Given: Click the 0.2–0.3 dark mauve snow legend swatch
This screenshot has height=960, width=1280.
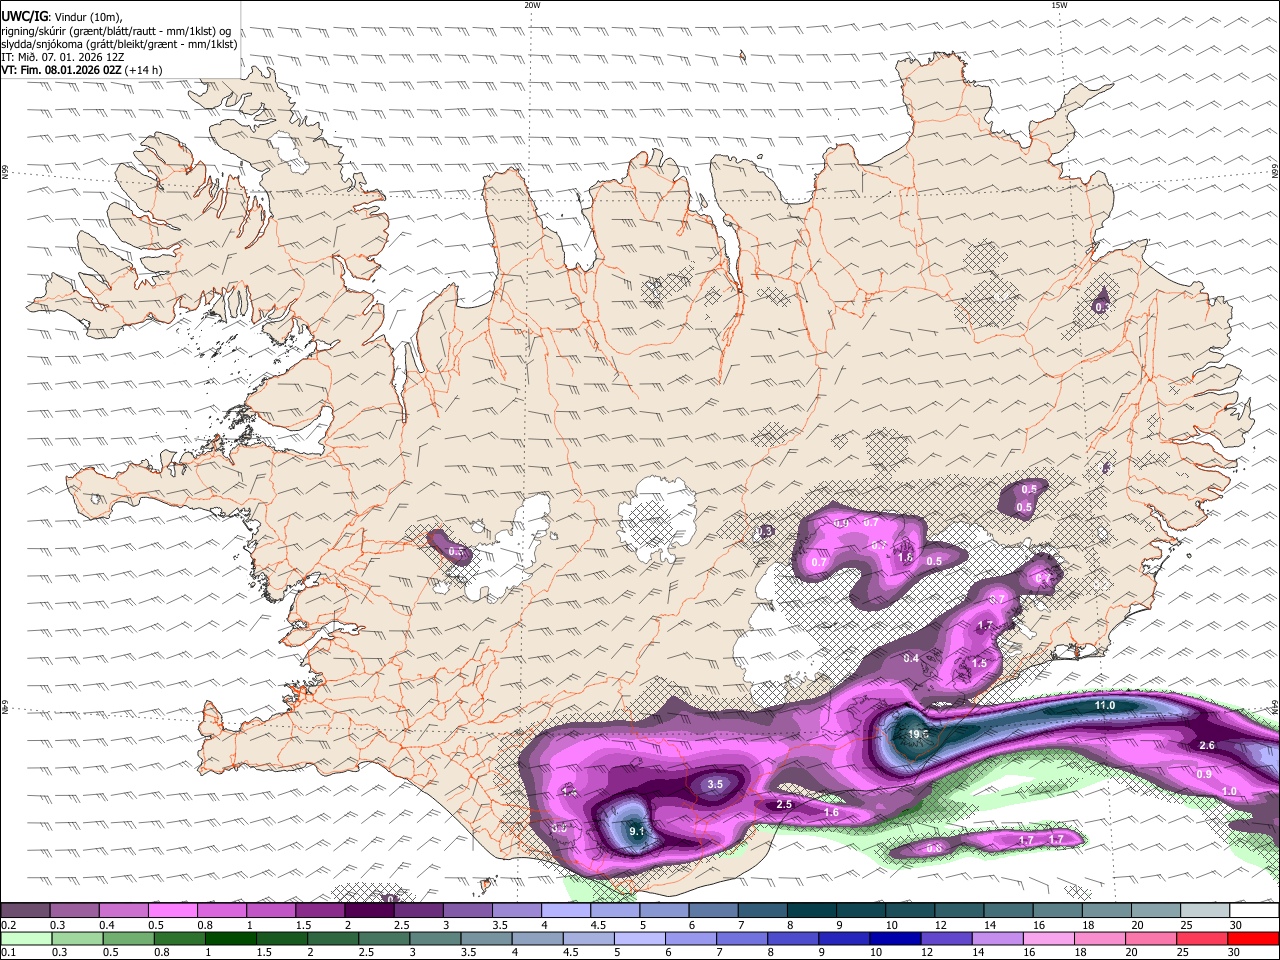Looking at the screenshot, I should point(25,910).
